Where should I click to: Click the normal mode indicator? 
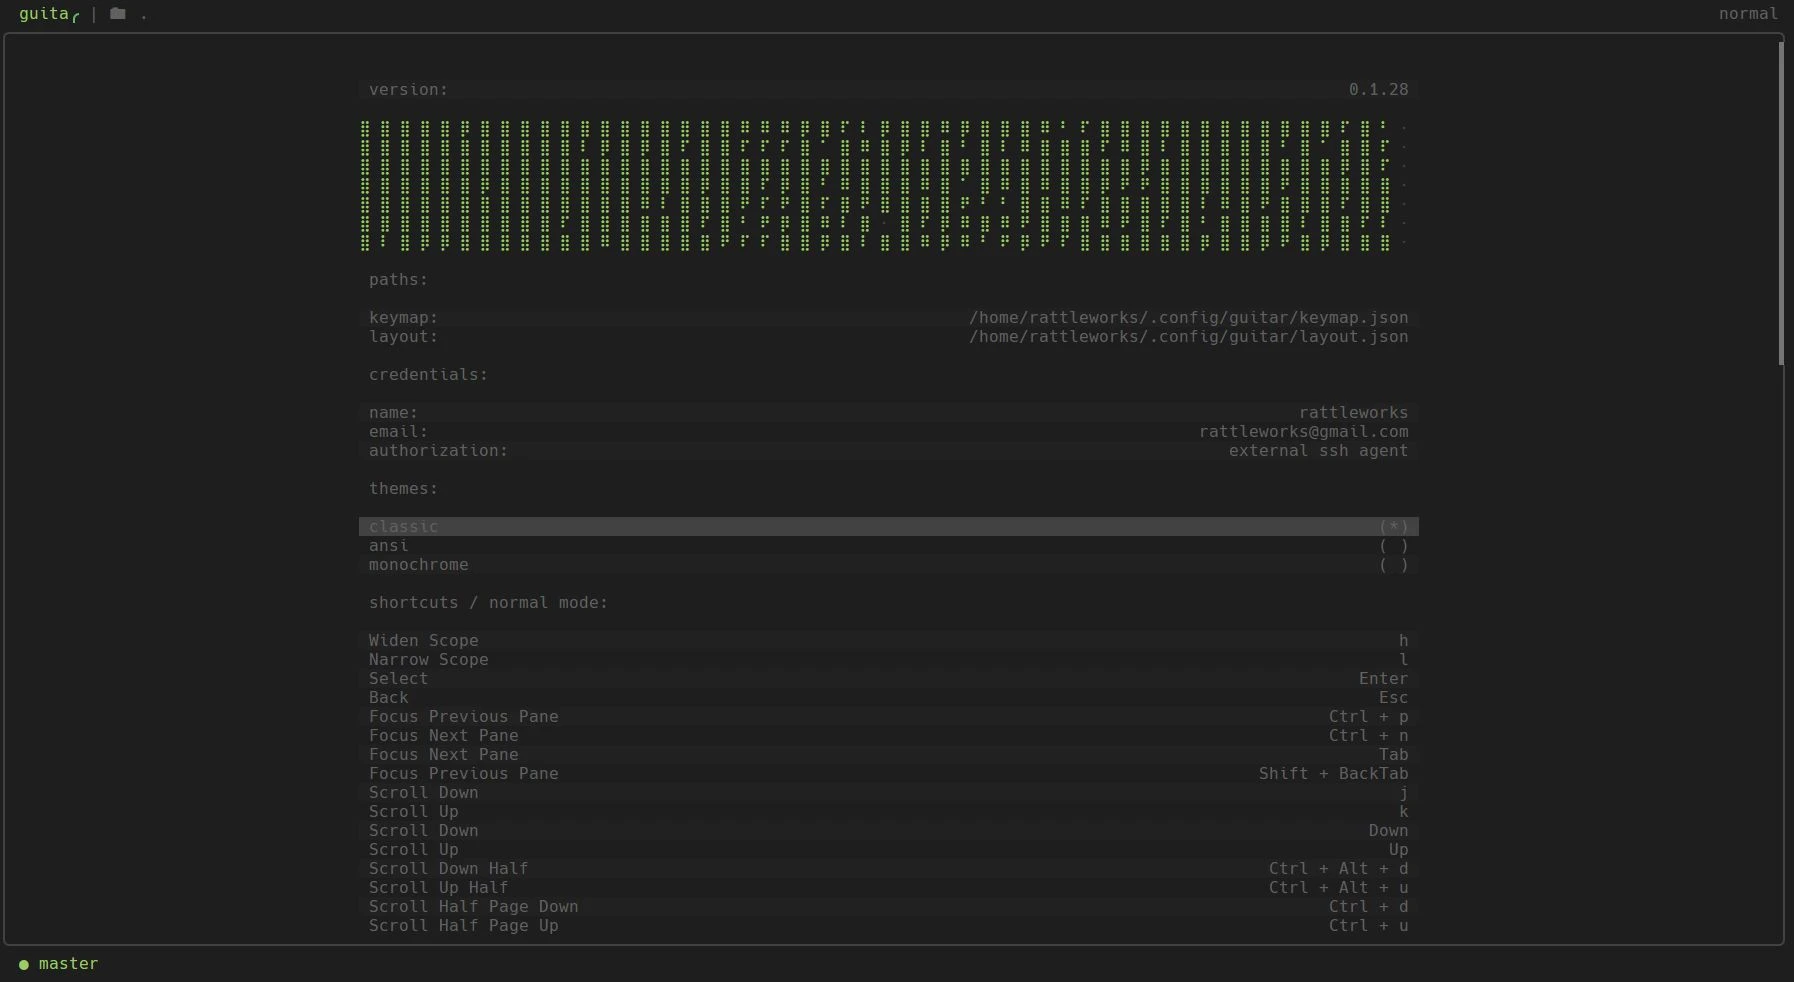pyautogui.click(x=1748, y=14)
